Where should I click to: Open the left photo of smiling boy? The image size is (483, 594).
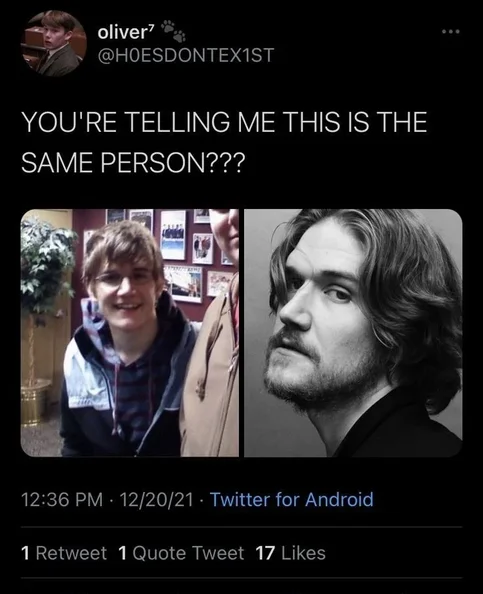(x=130, y=333)
